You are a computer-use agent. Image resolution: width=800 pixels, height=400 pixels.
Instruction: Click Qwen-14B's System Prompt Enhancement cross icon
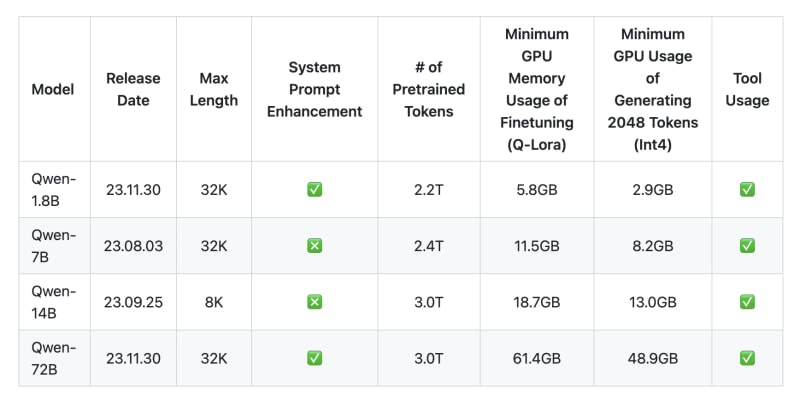click(314, 302)
